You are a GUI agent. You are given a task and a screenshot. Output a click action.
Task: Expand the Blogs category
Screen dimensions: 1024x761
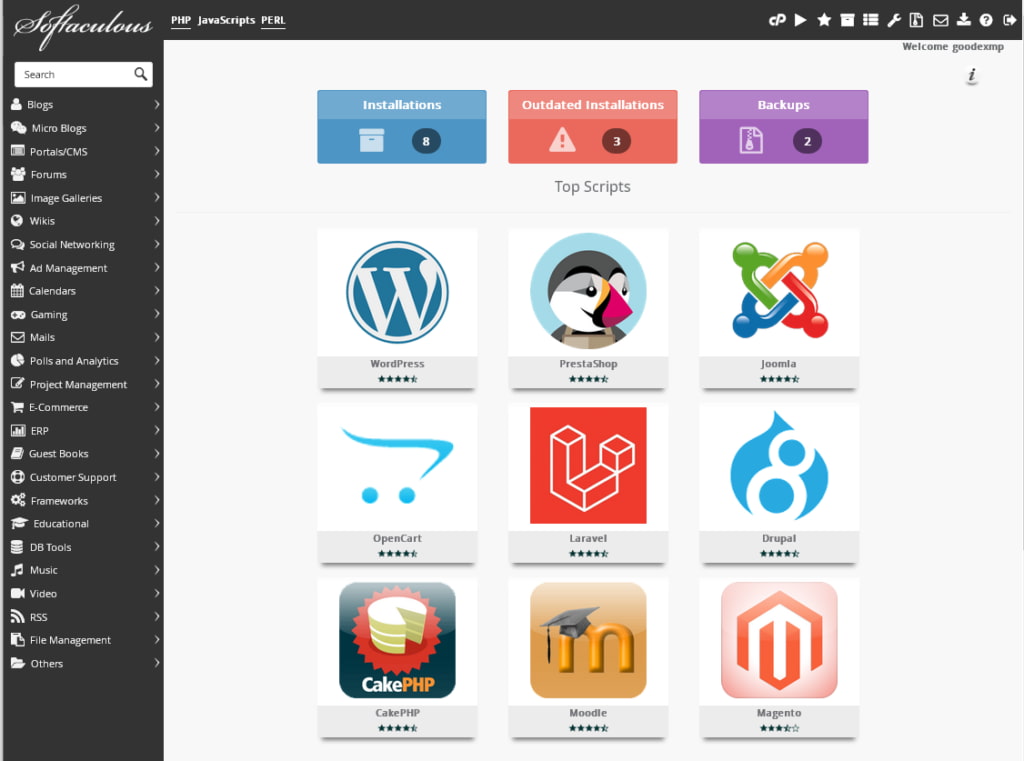(84, 105)
